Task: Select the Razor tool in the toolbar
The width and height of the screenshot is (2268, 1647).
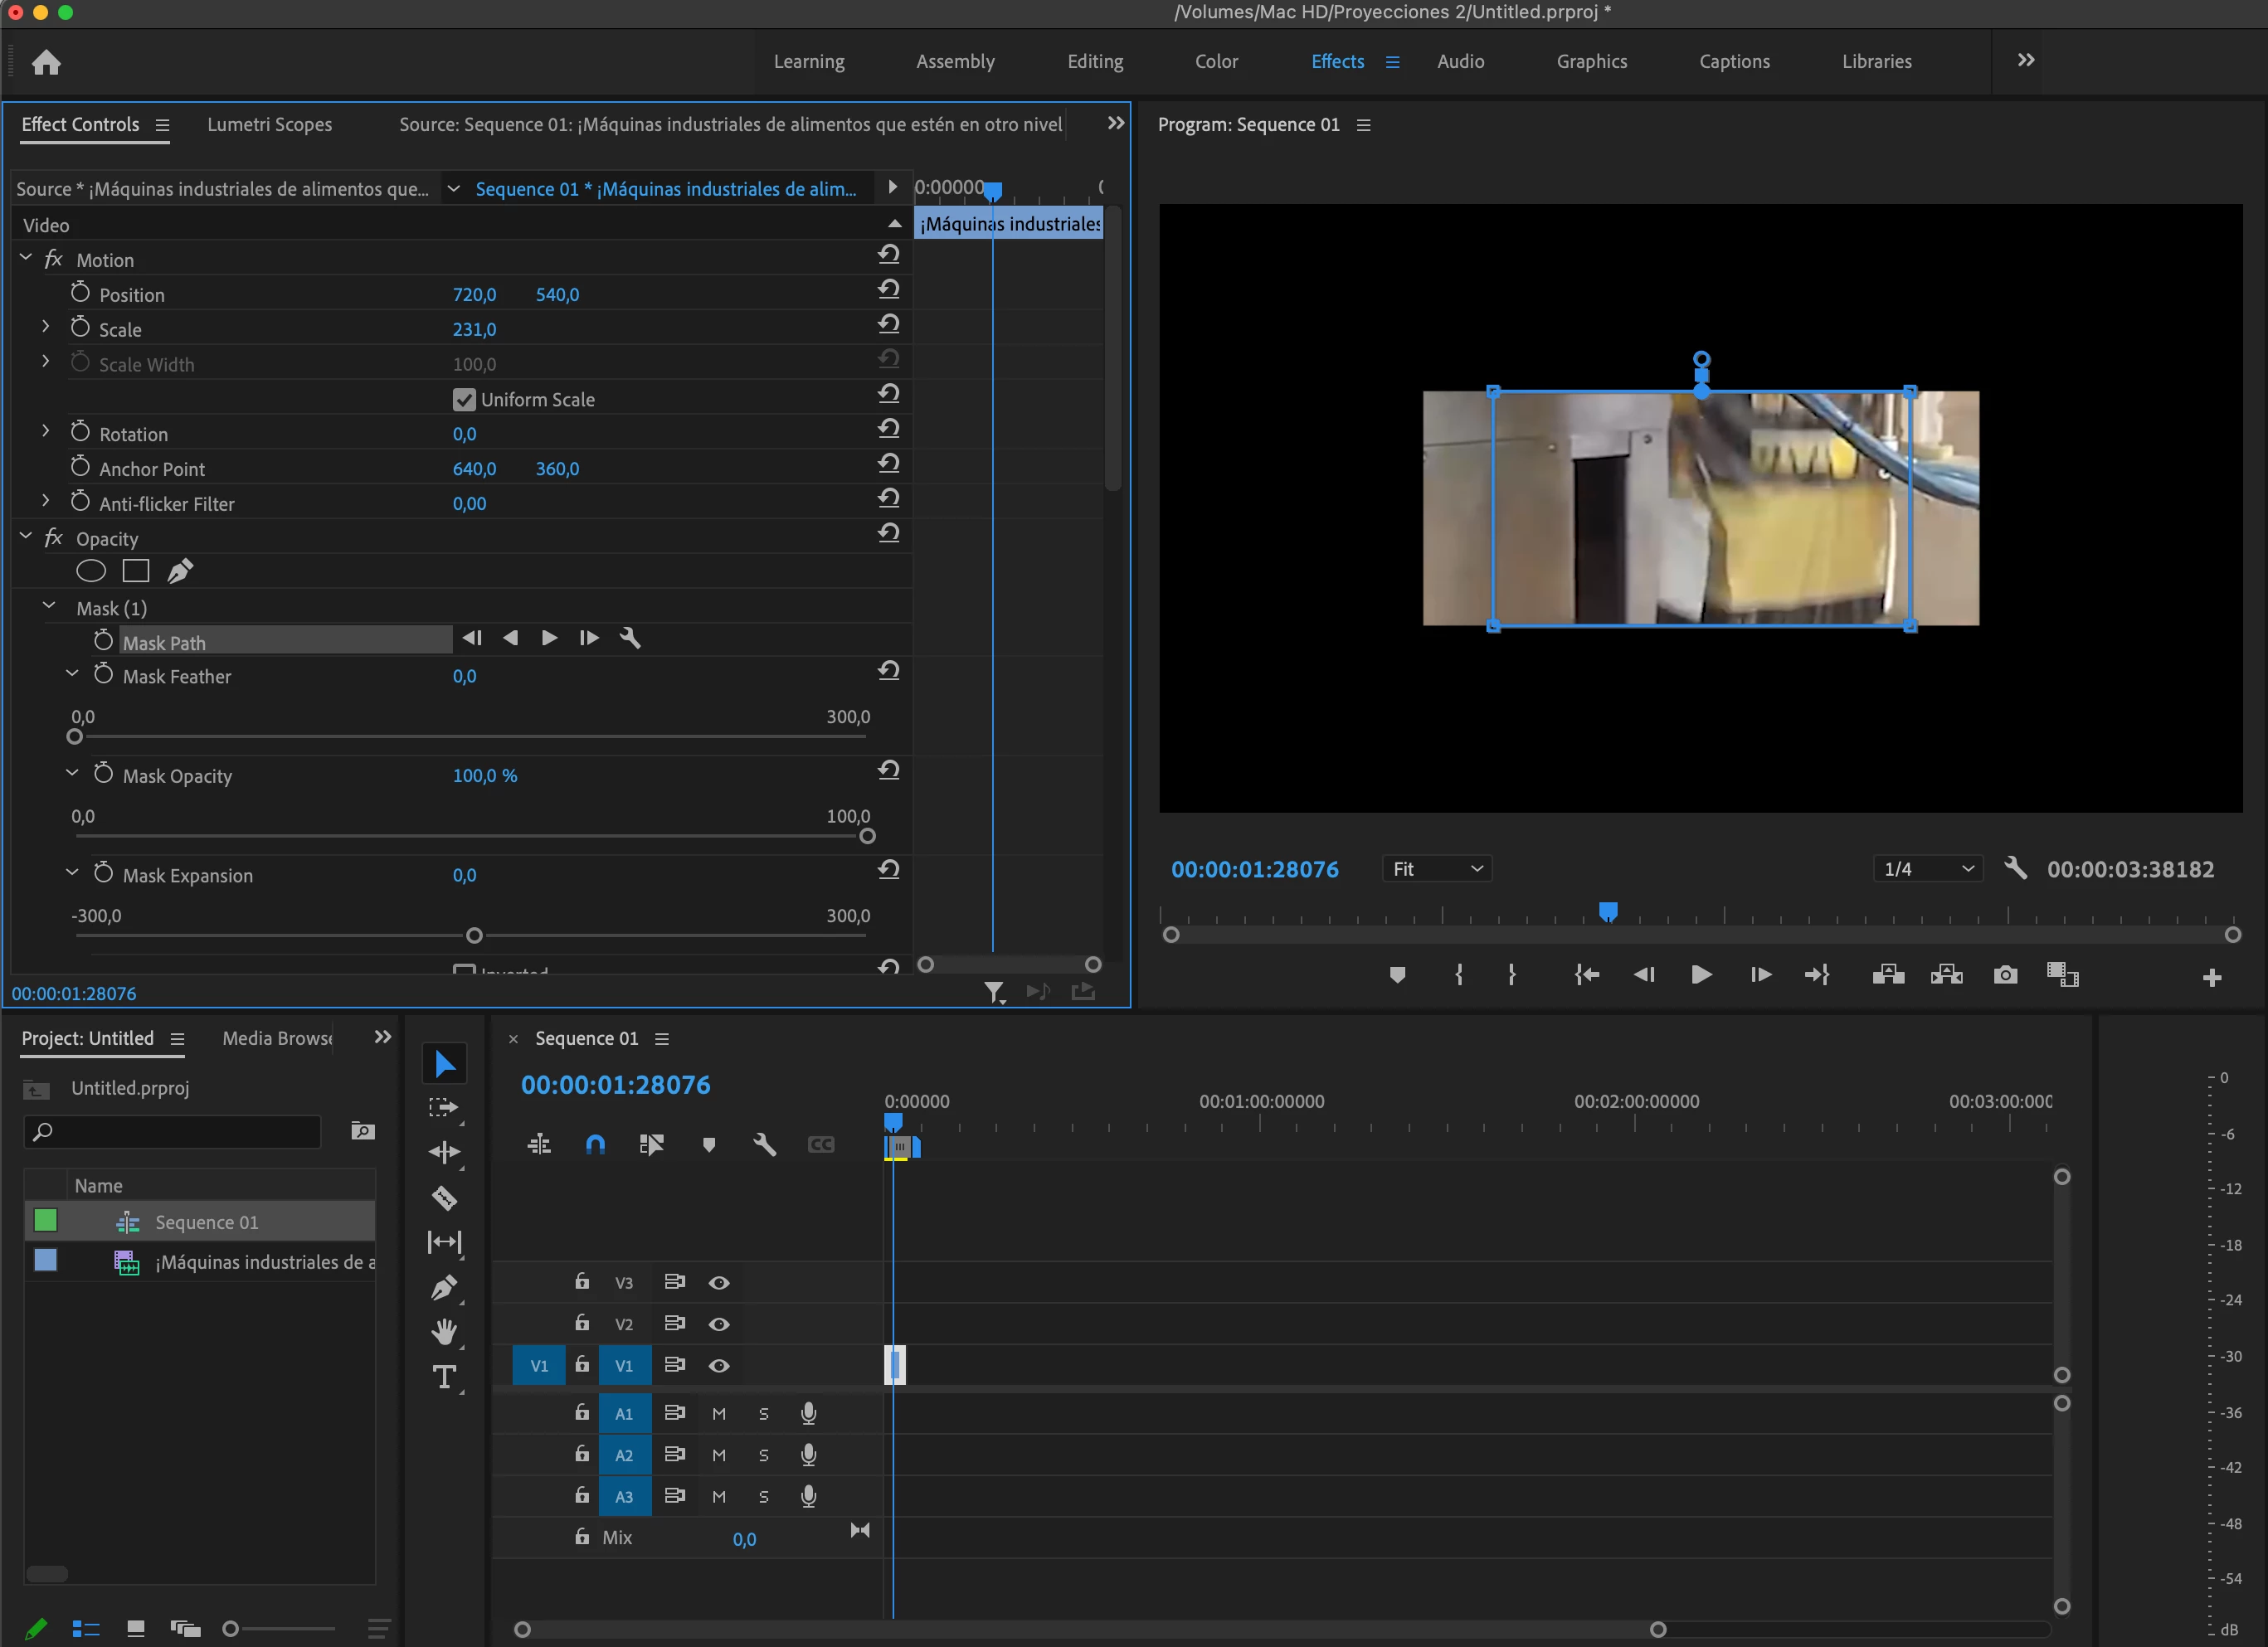Action: (x=444, y=1197)
